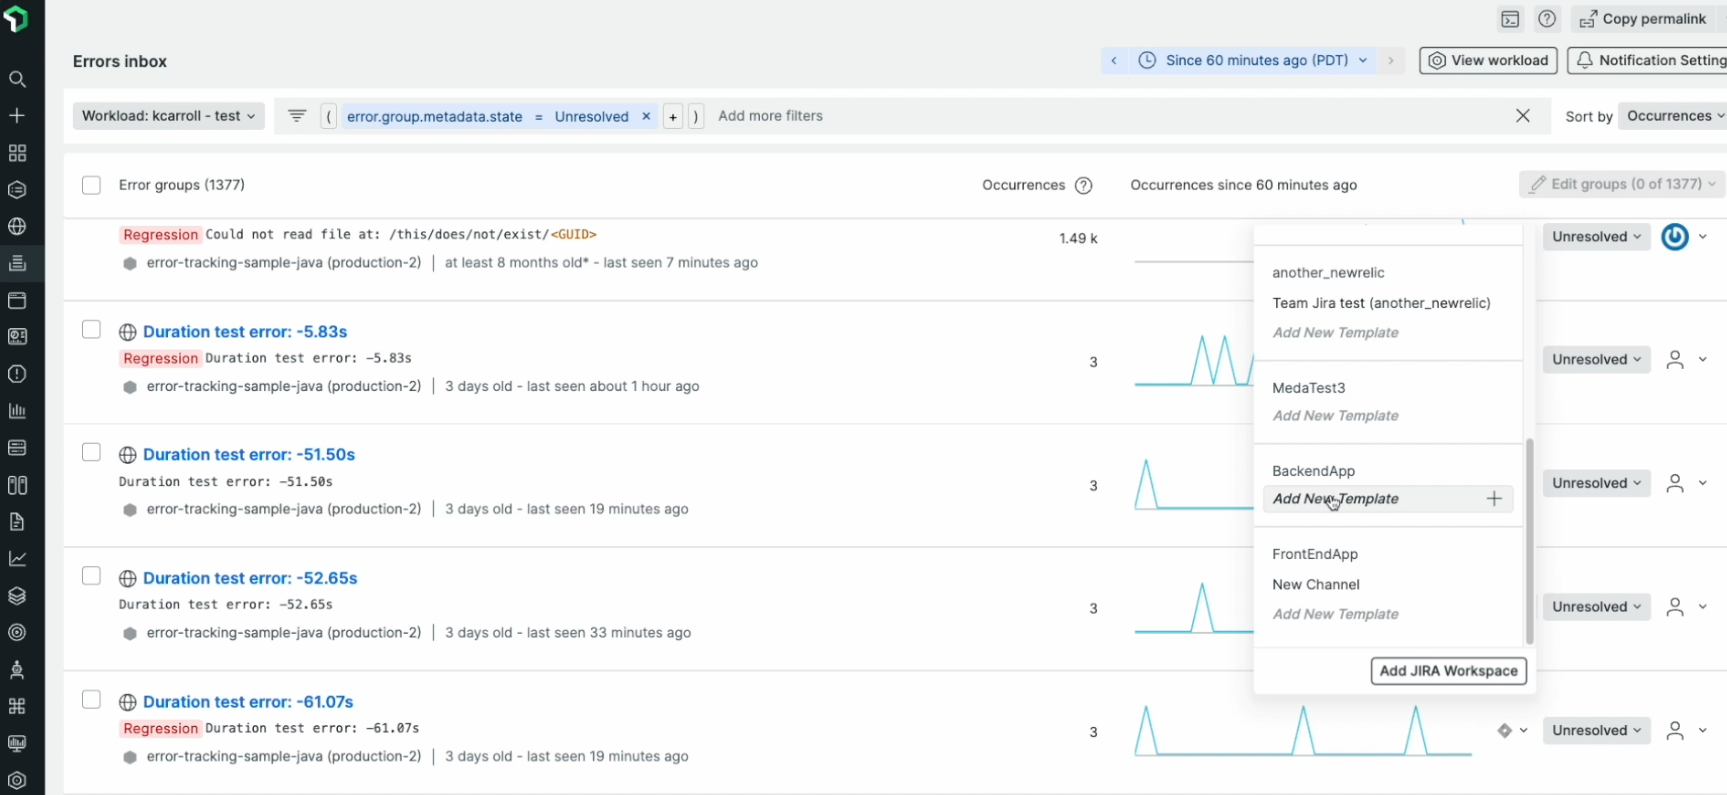
Task: Open Unresolved status dropdown for -52.65s error
Action: click(x=1596, y=607)
